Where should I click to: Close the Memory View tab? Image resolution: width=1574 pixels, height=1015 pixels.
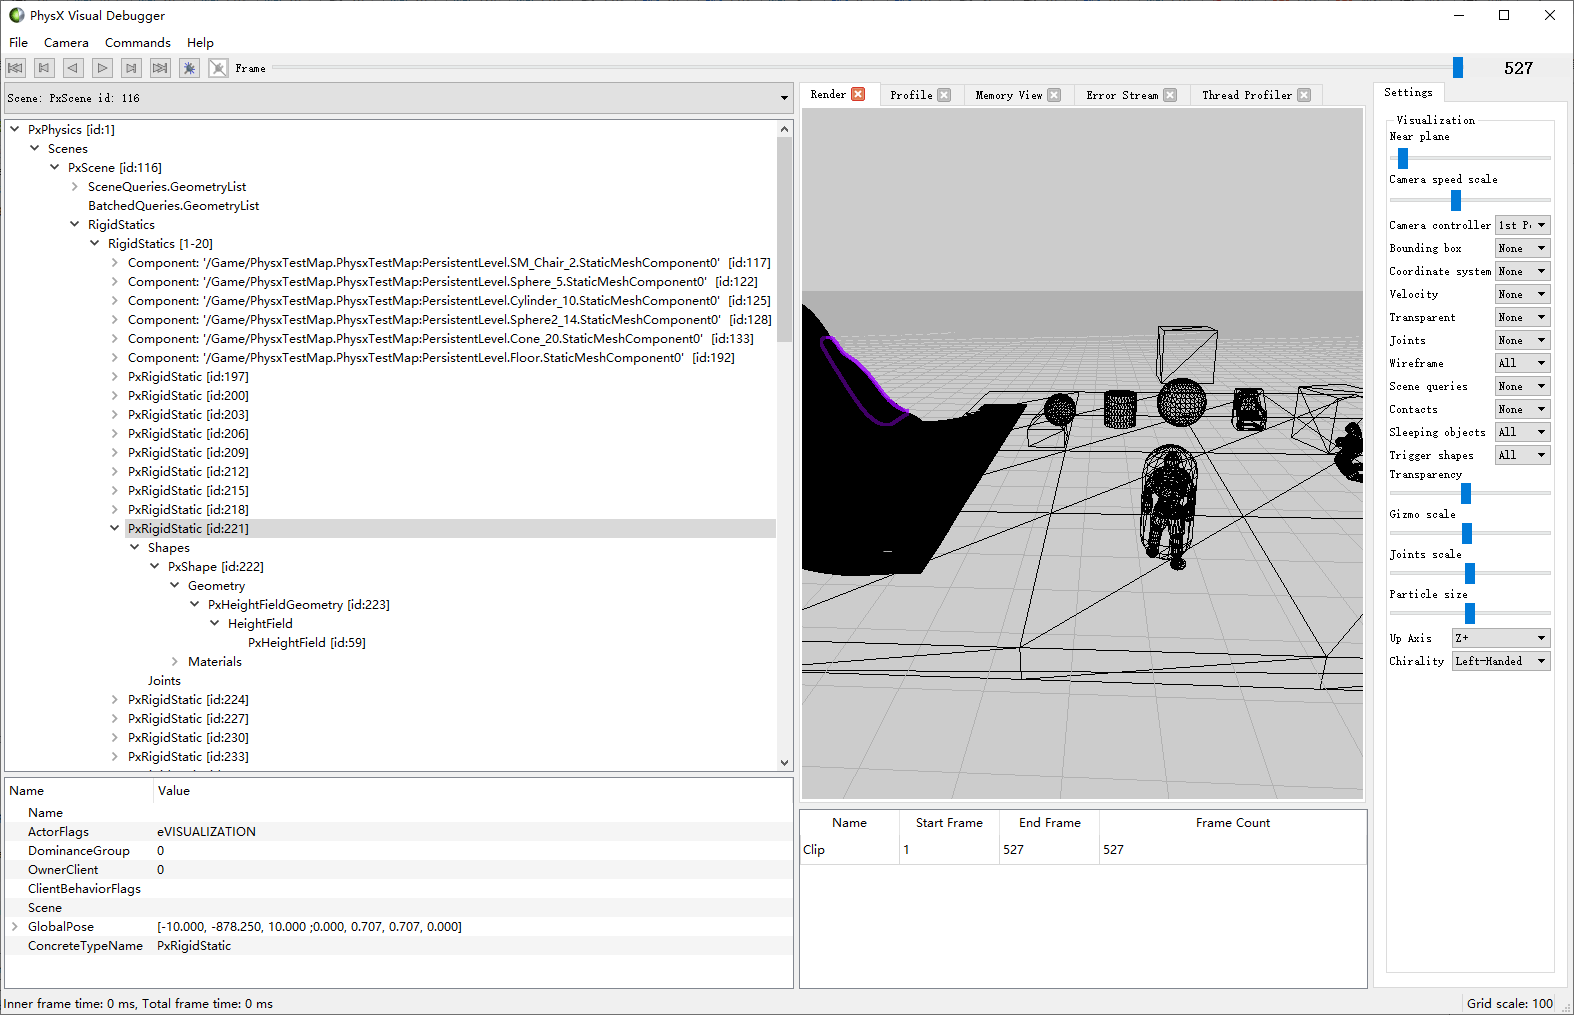pyautogui.click(x=1054, y=95)
